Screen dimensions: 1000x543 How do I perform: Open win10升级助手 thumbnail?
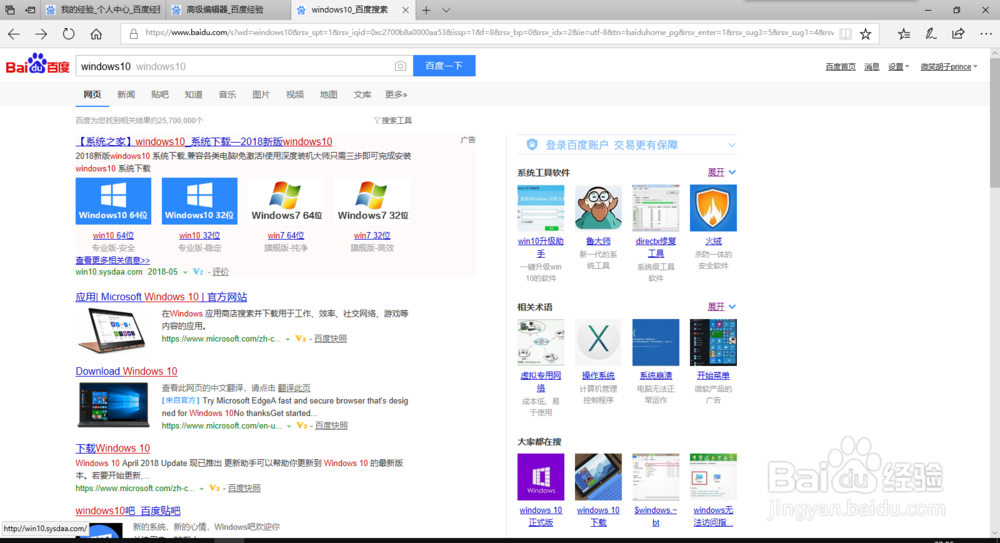click(540, 208)
